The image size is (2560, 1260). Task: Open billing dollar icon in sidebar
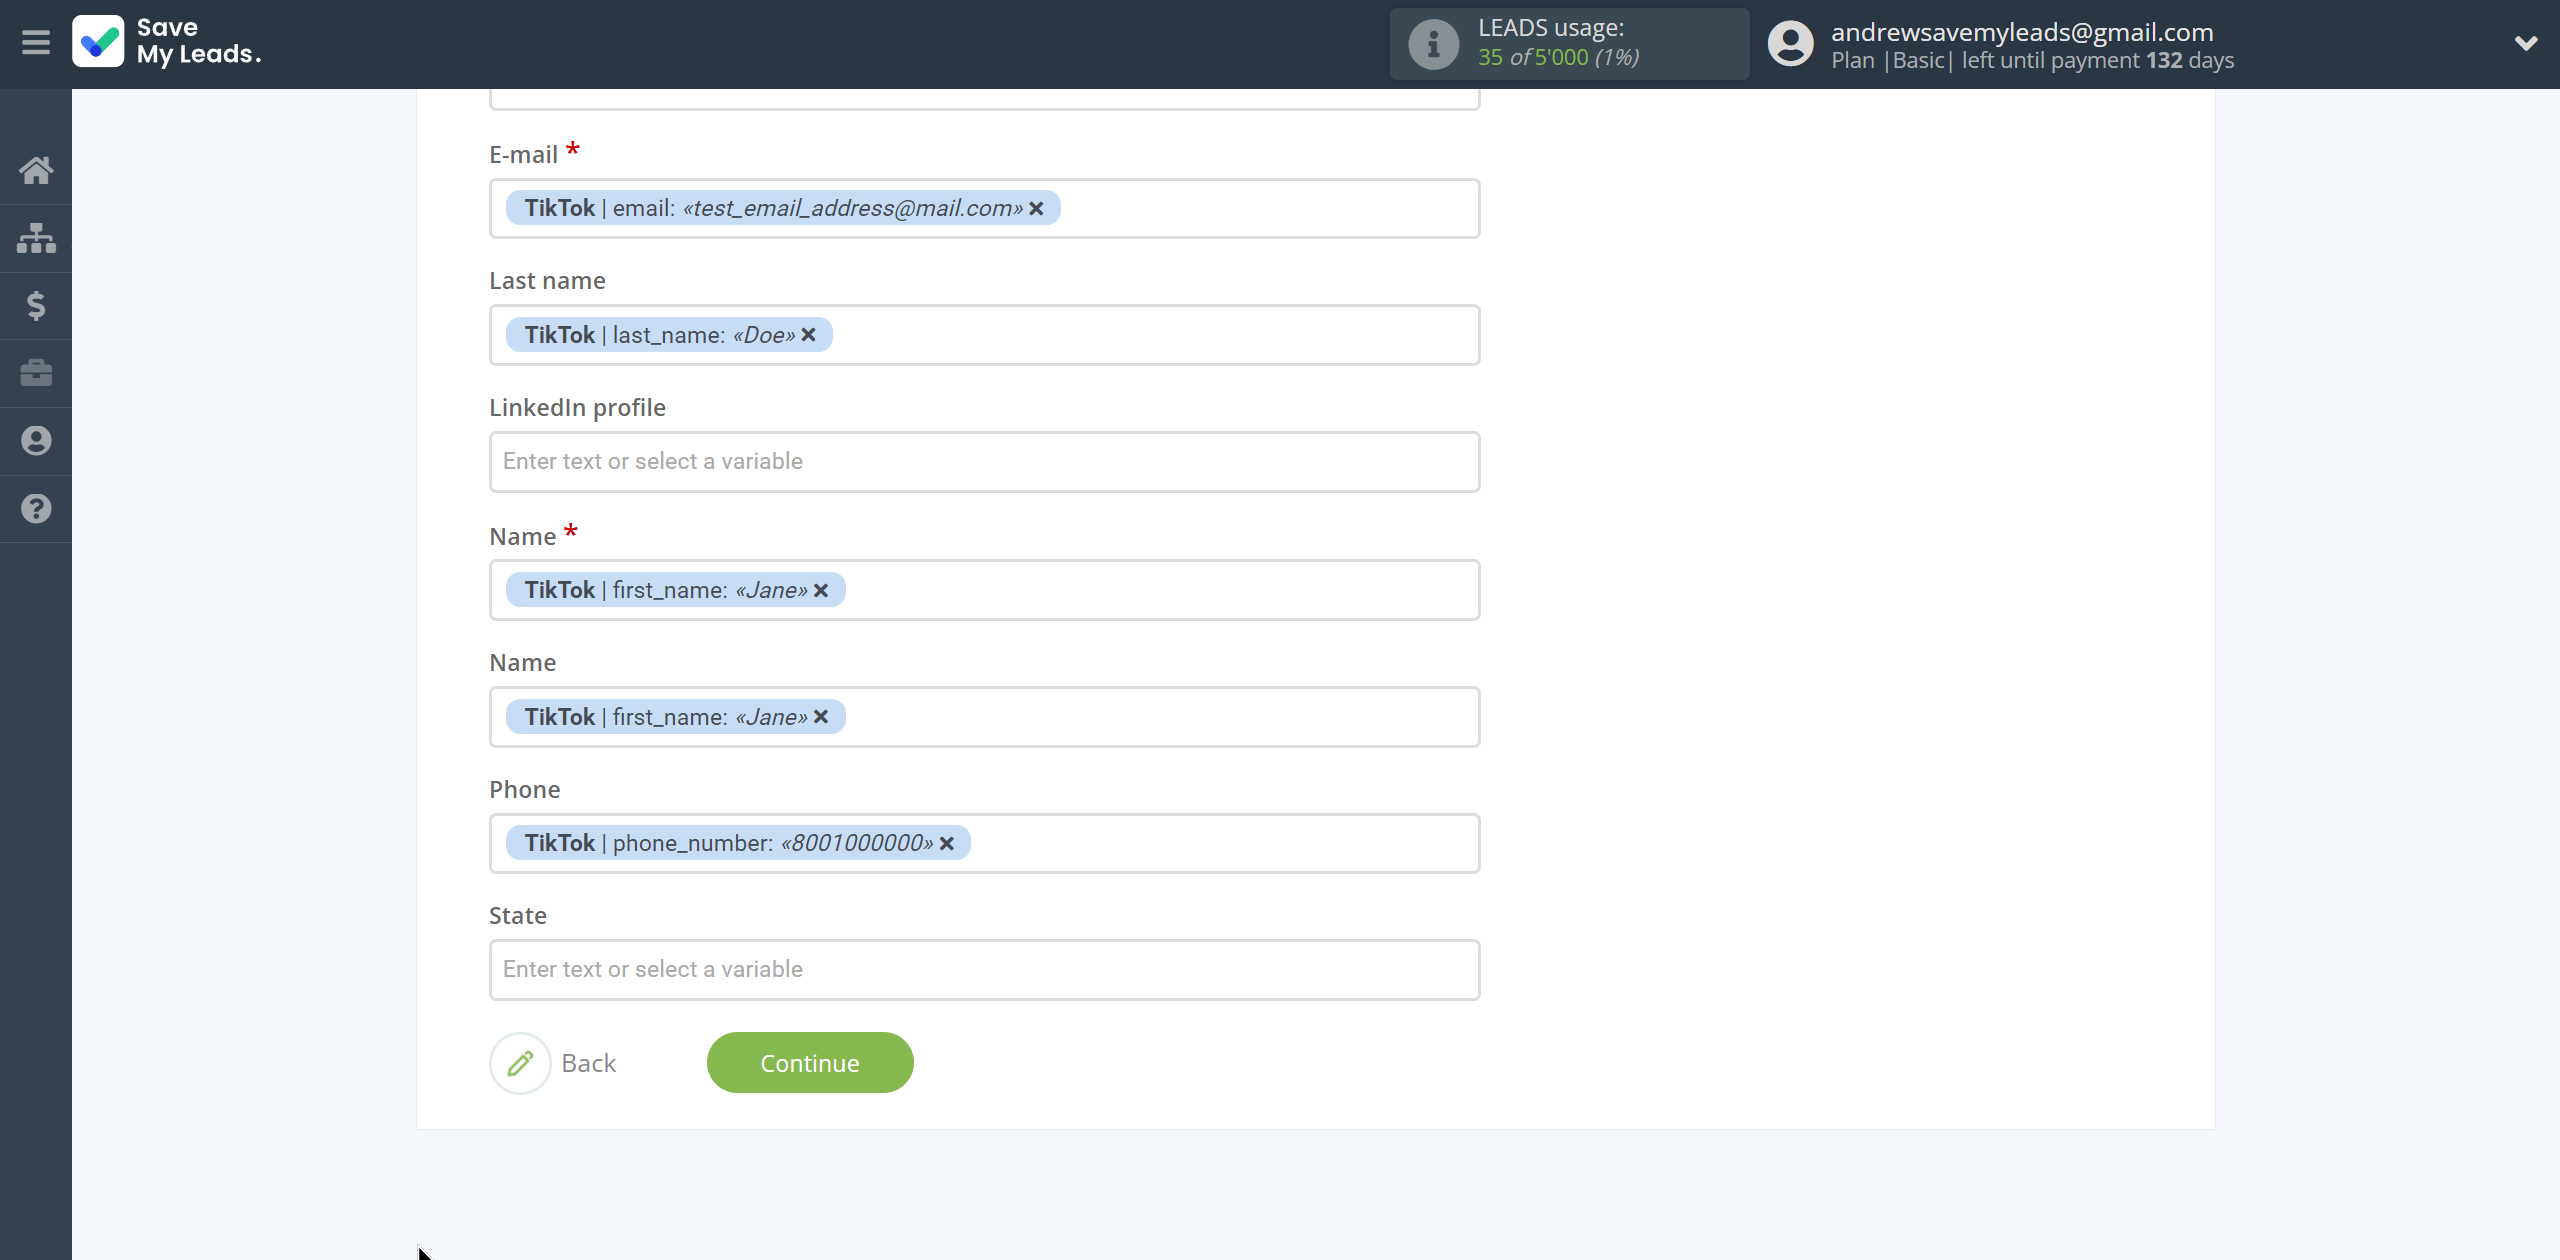point(36,306)
